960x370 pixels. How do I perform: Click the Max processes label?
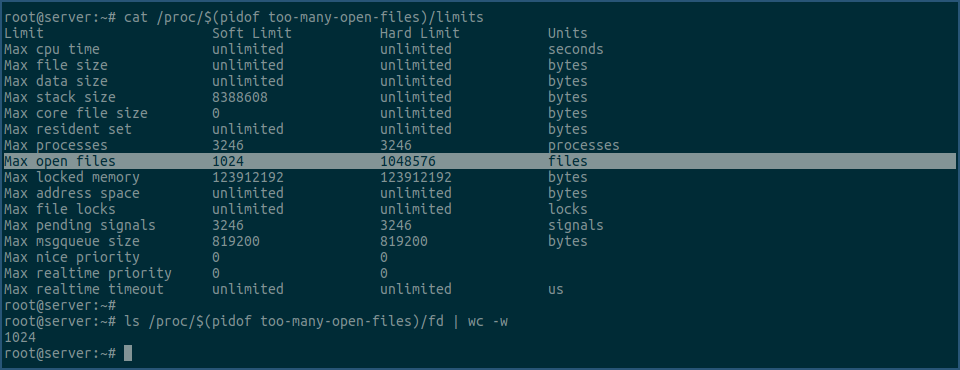coord(56,145)
